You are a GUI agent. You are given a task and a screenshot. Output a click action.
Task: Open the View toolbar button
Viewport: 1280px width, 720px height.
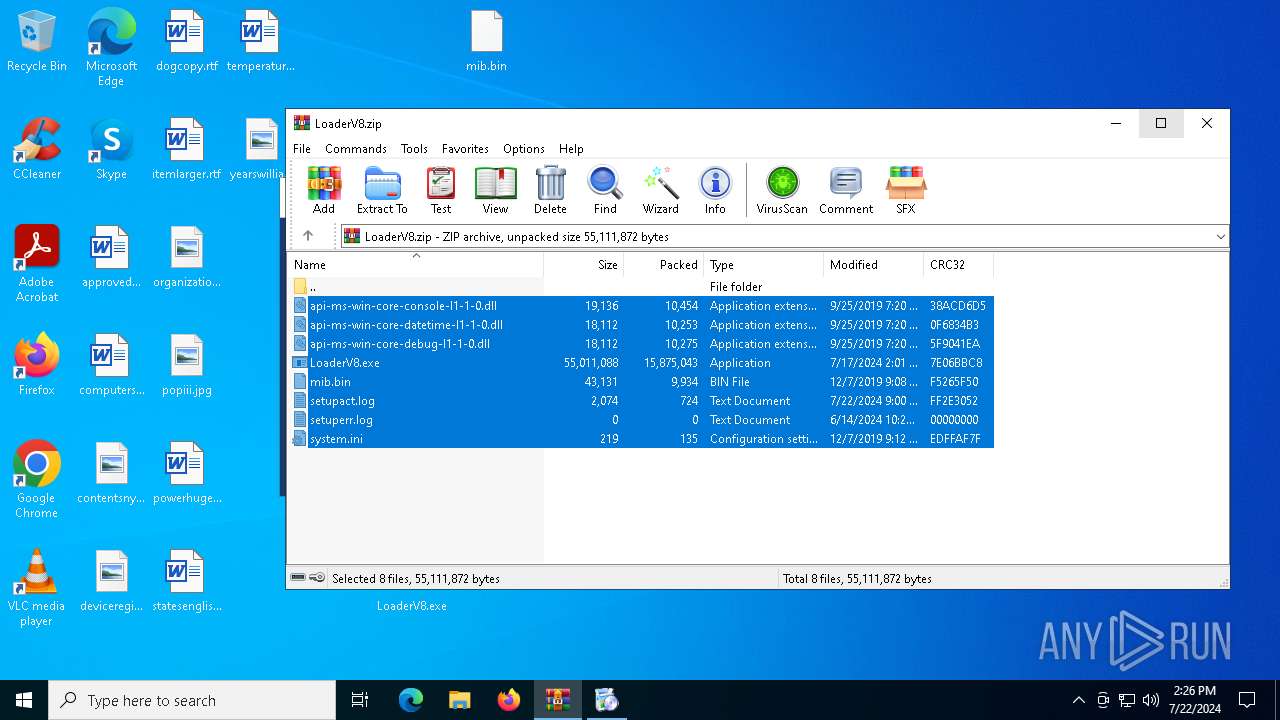coord(495,190)
